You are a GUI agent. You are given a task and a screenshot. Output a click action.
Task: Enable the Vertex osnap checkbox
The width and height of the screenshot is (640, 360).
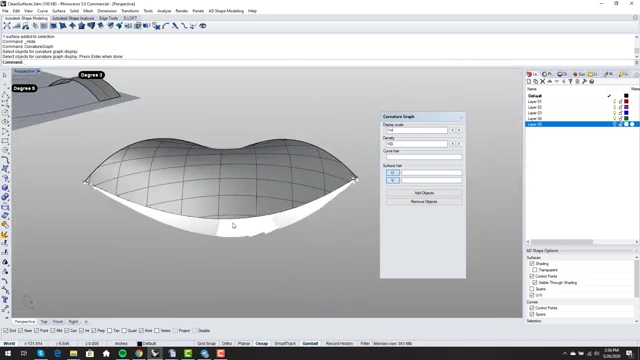(x=157, y=331)
